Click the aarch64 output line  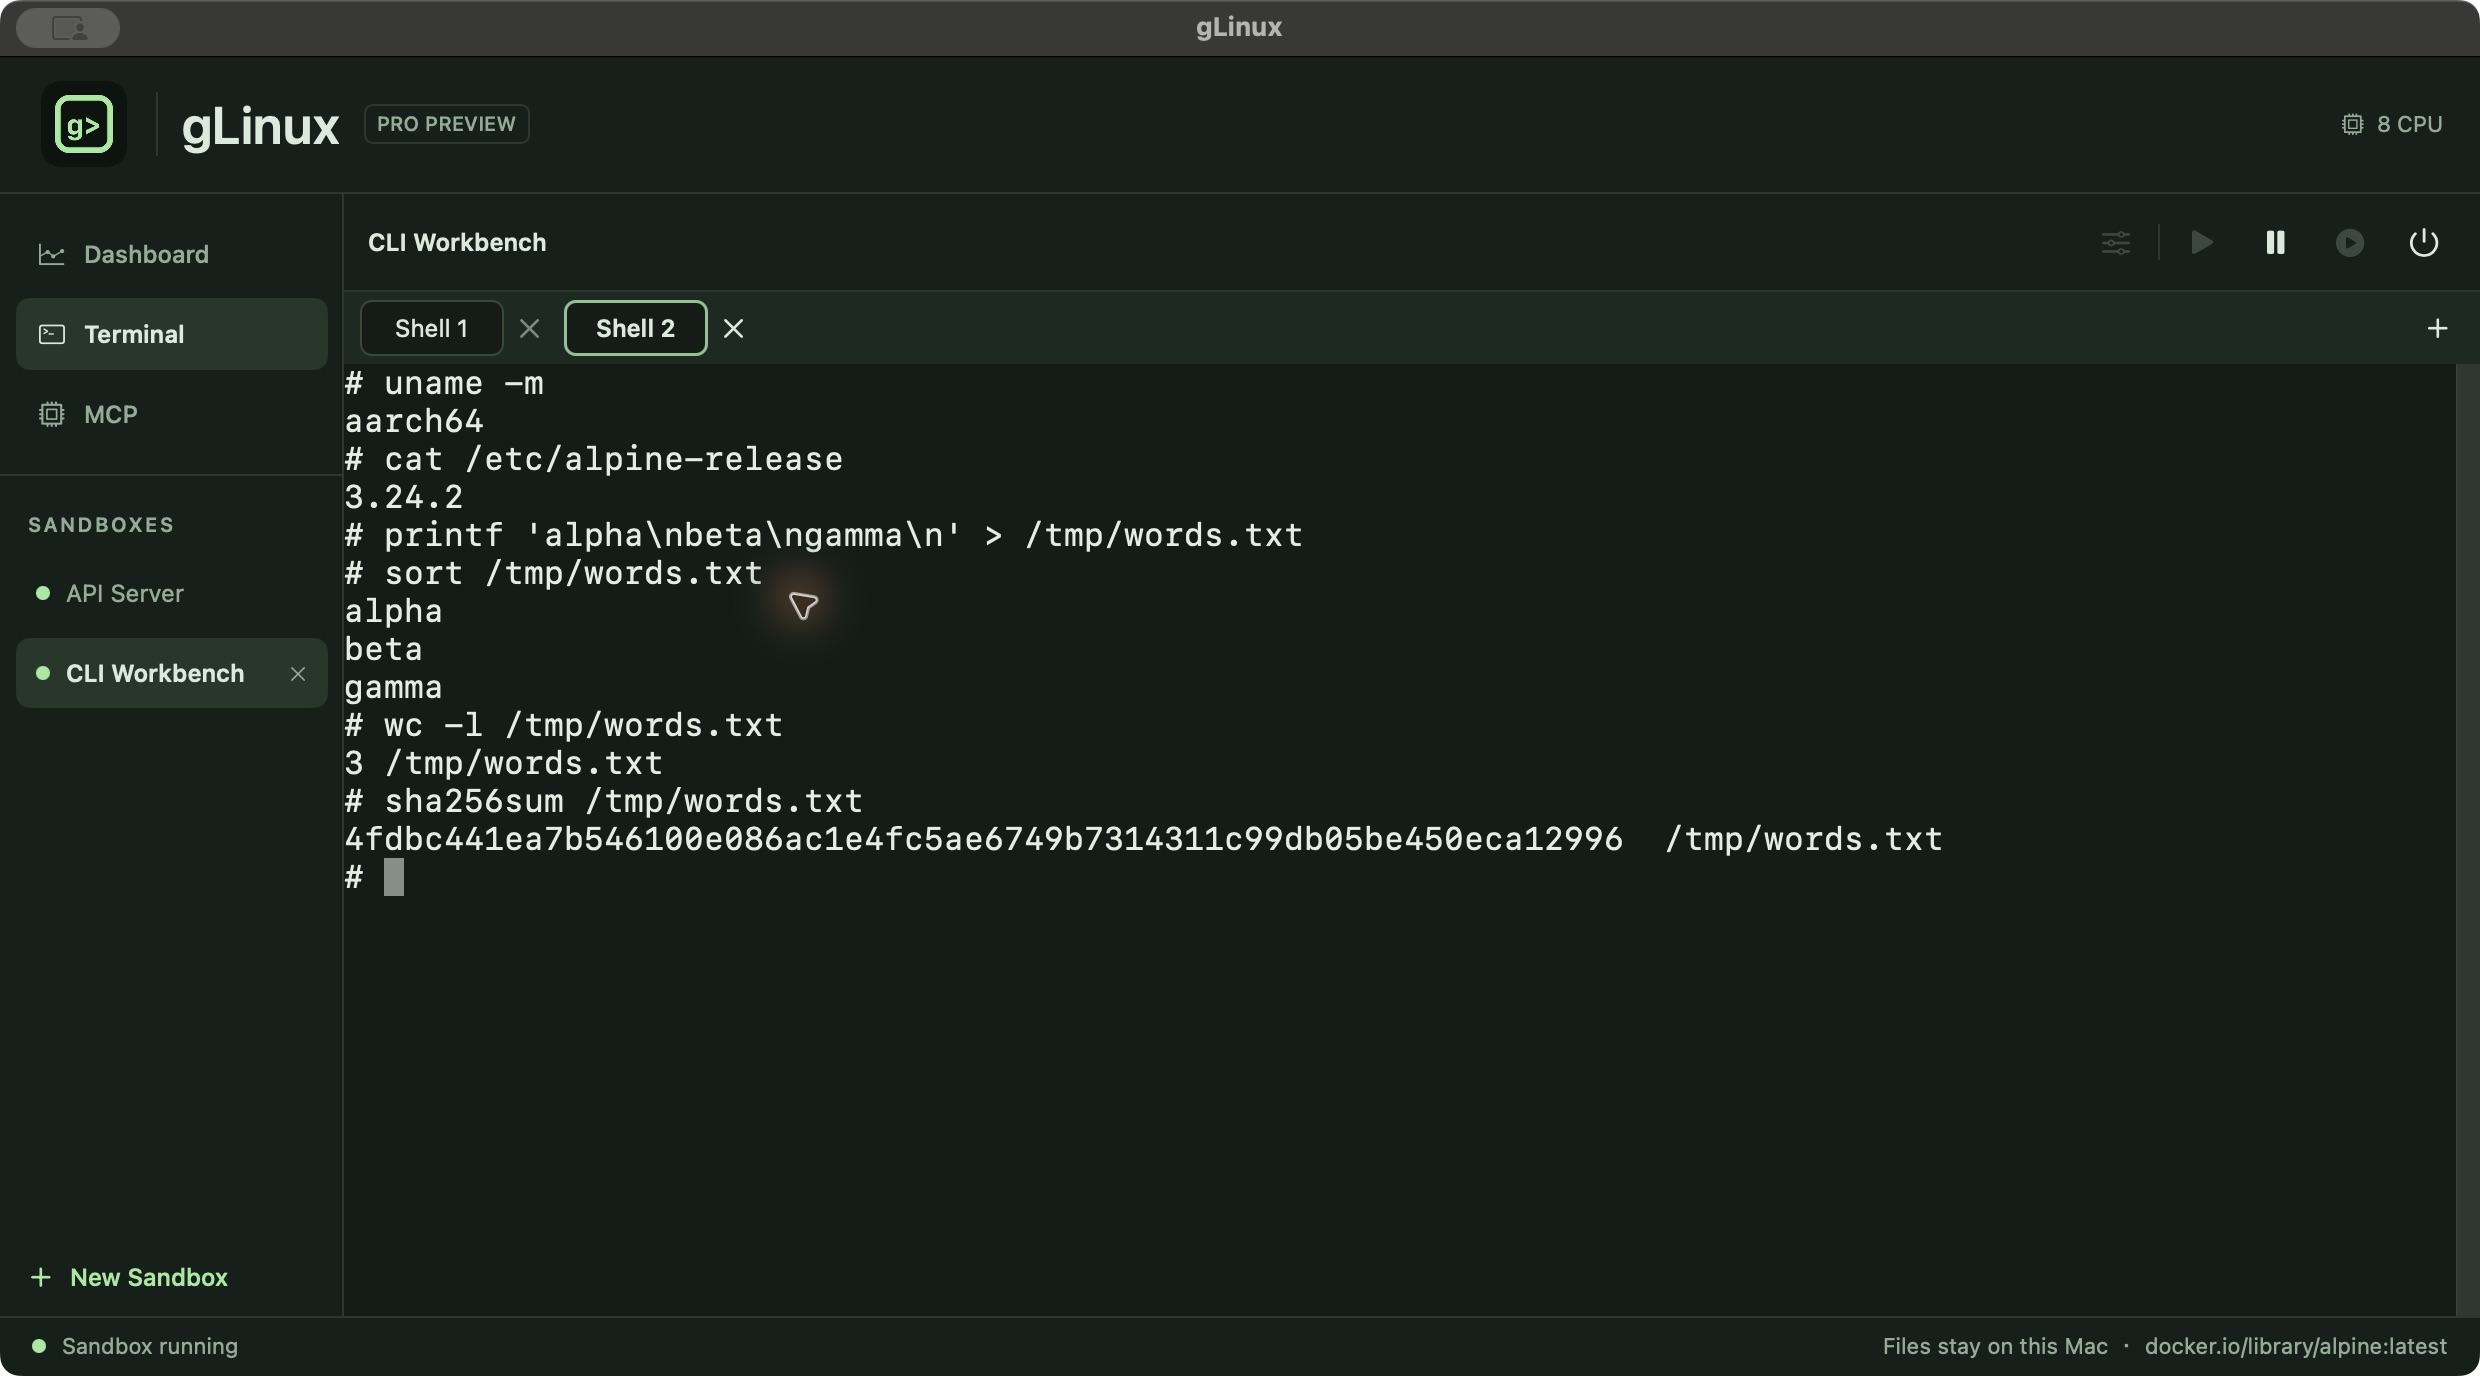414,421
